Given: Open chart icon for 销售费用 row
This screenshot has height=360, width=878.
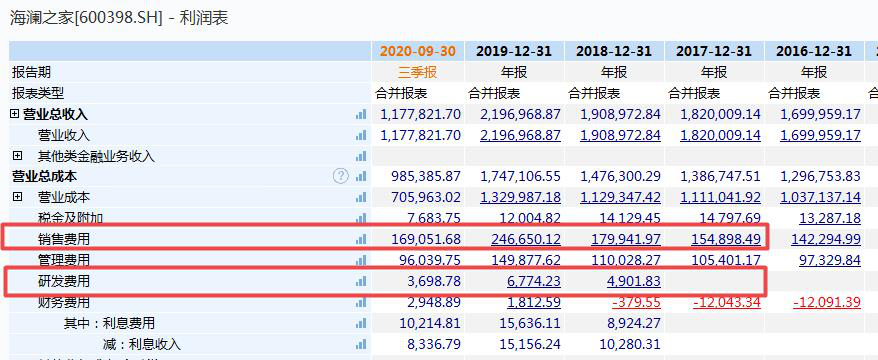Looking at the screenshot, I should 361,239.
